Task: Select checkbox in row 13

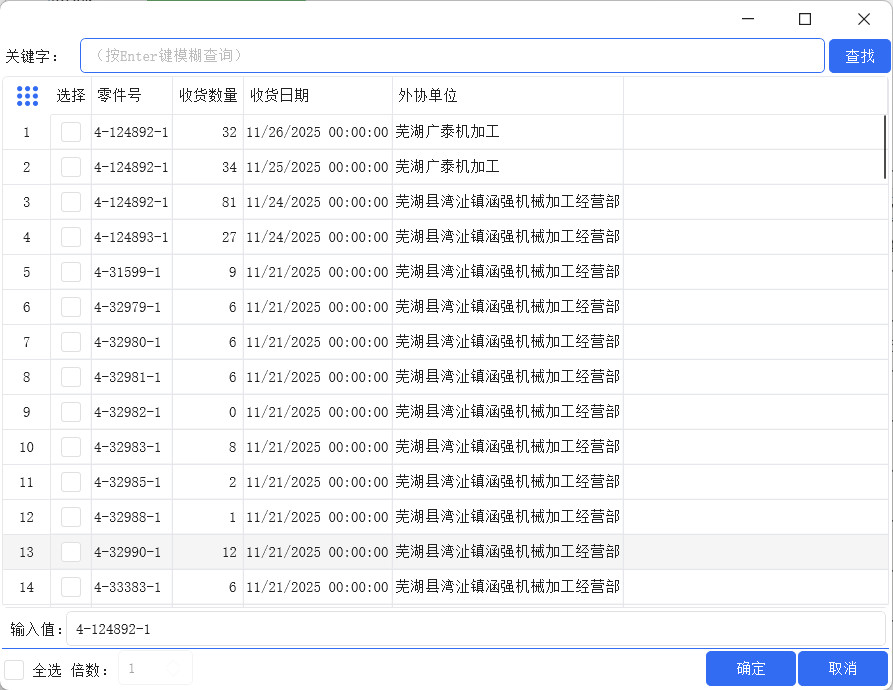Action: coord(71,552)
